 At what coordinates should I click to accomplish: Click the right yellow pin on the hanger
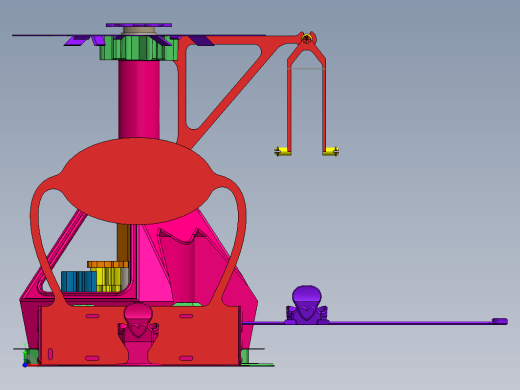(331, 151)
